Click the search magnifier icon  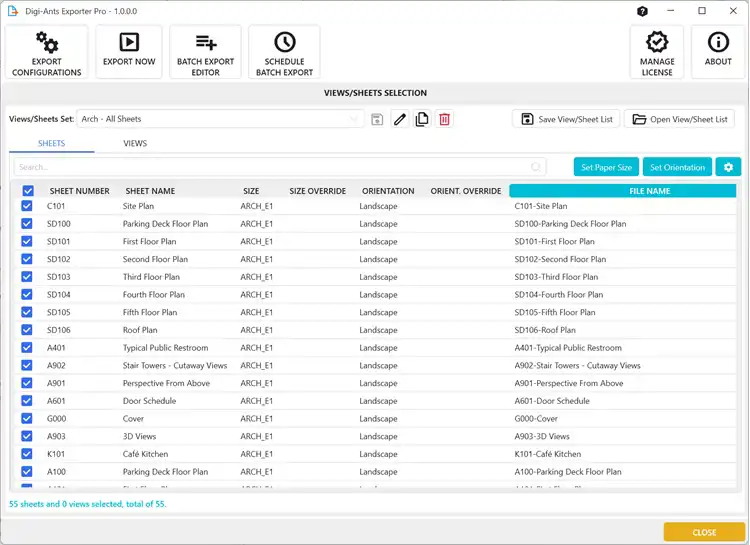tap(536, 167)
